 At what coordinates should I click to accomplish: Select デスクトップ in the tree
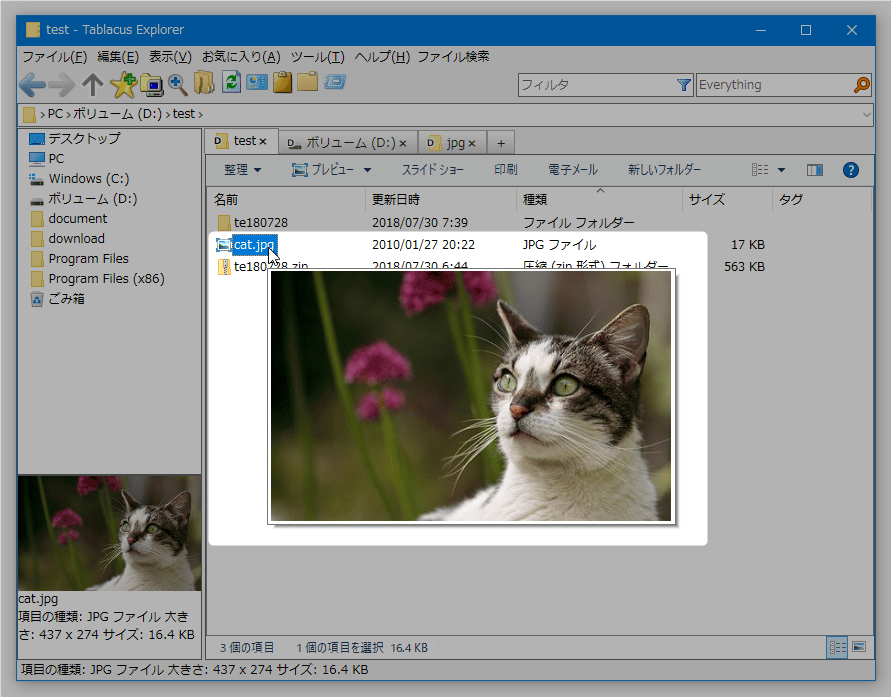point(84,139)
